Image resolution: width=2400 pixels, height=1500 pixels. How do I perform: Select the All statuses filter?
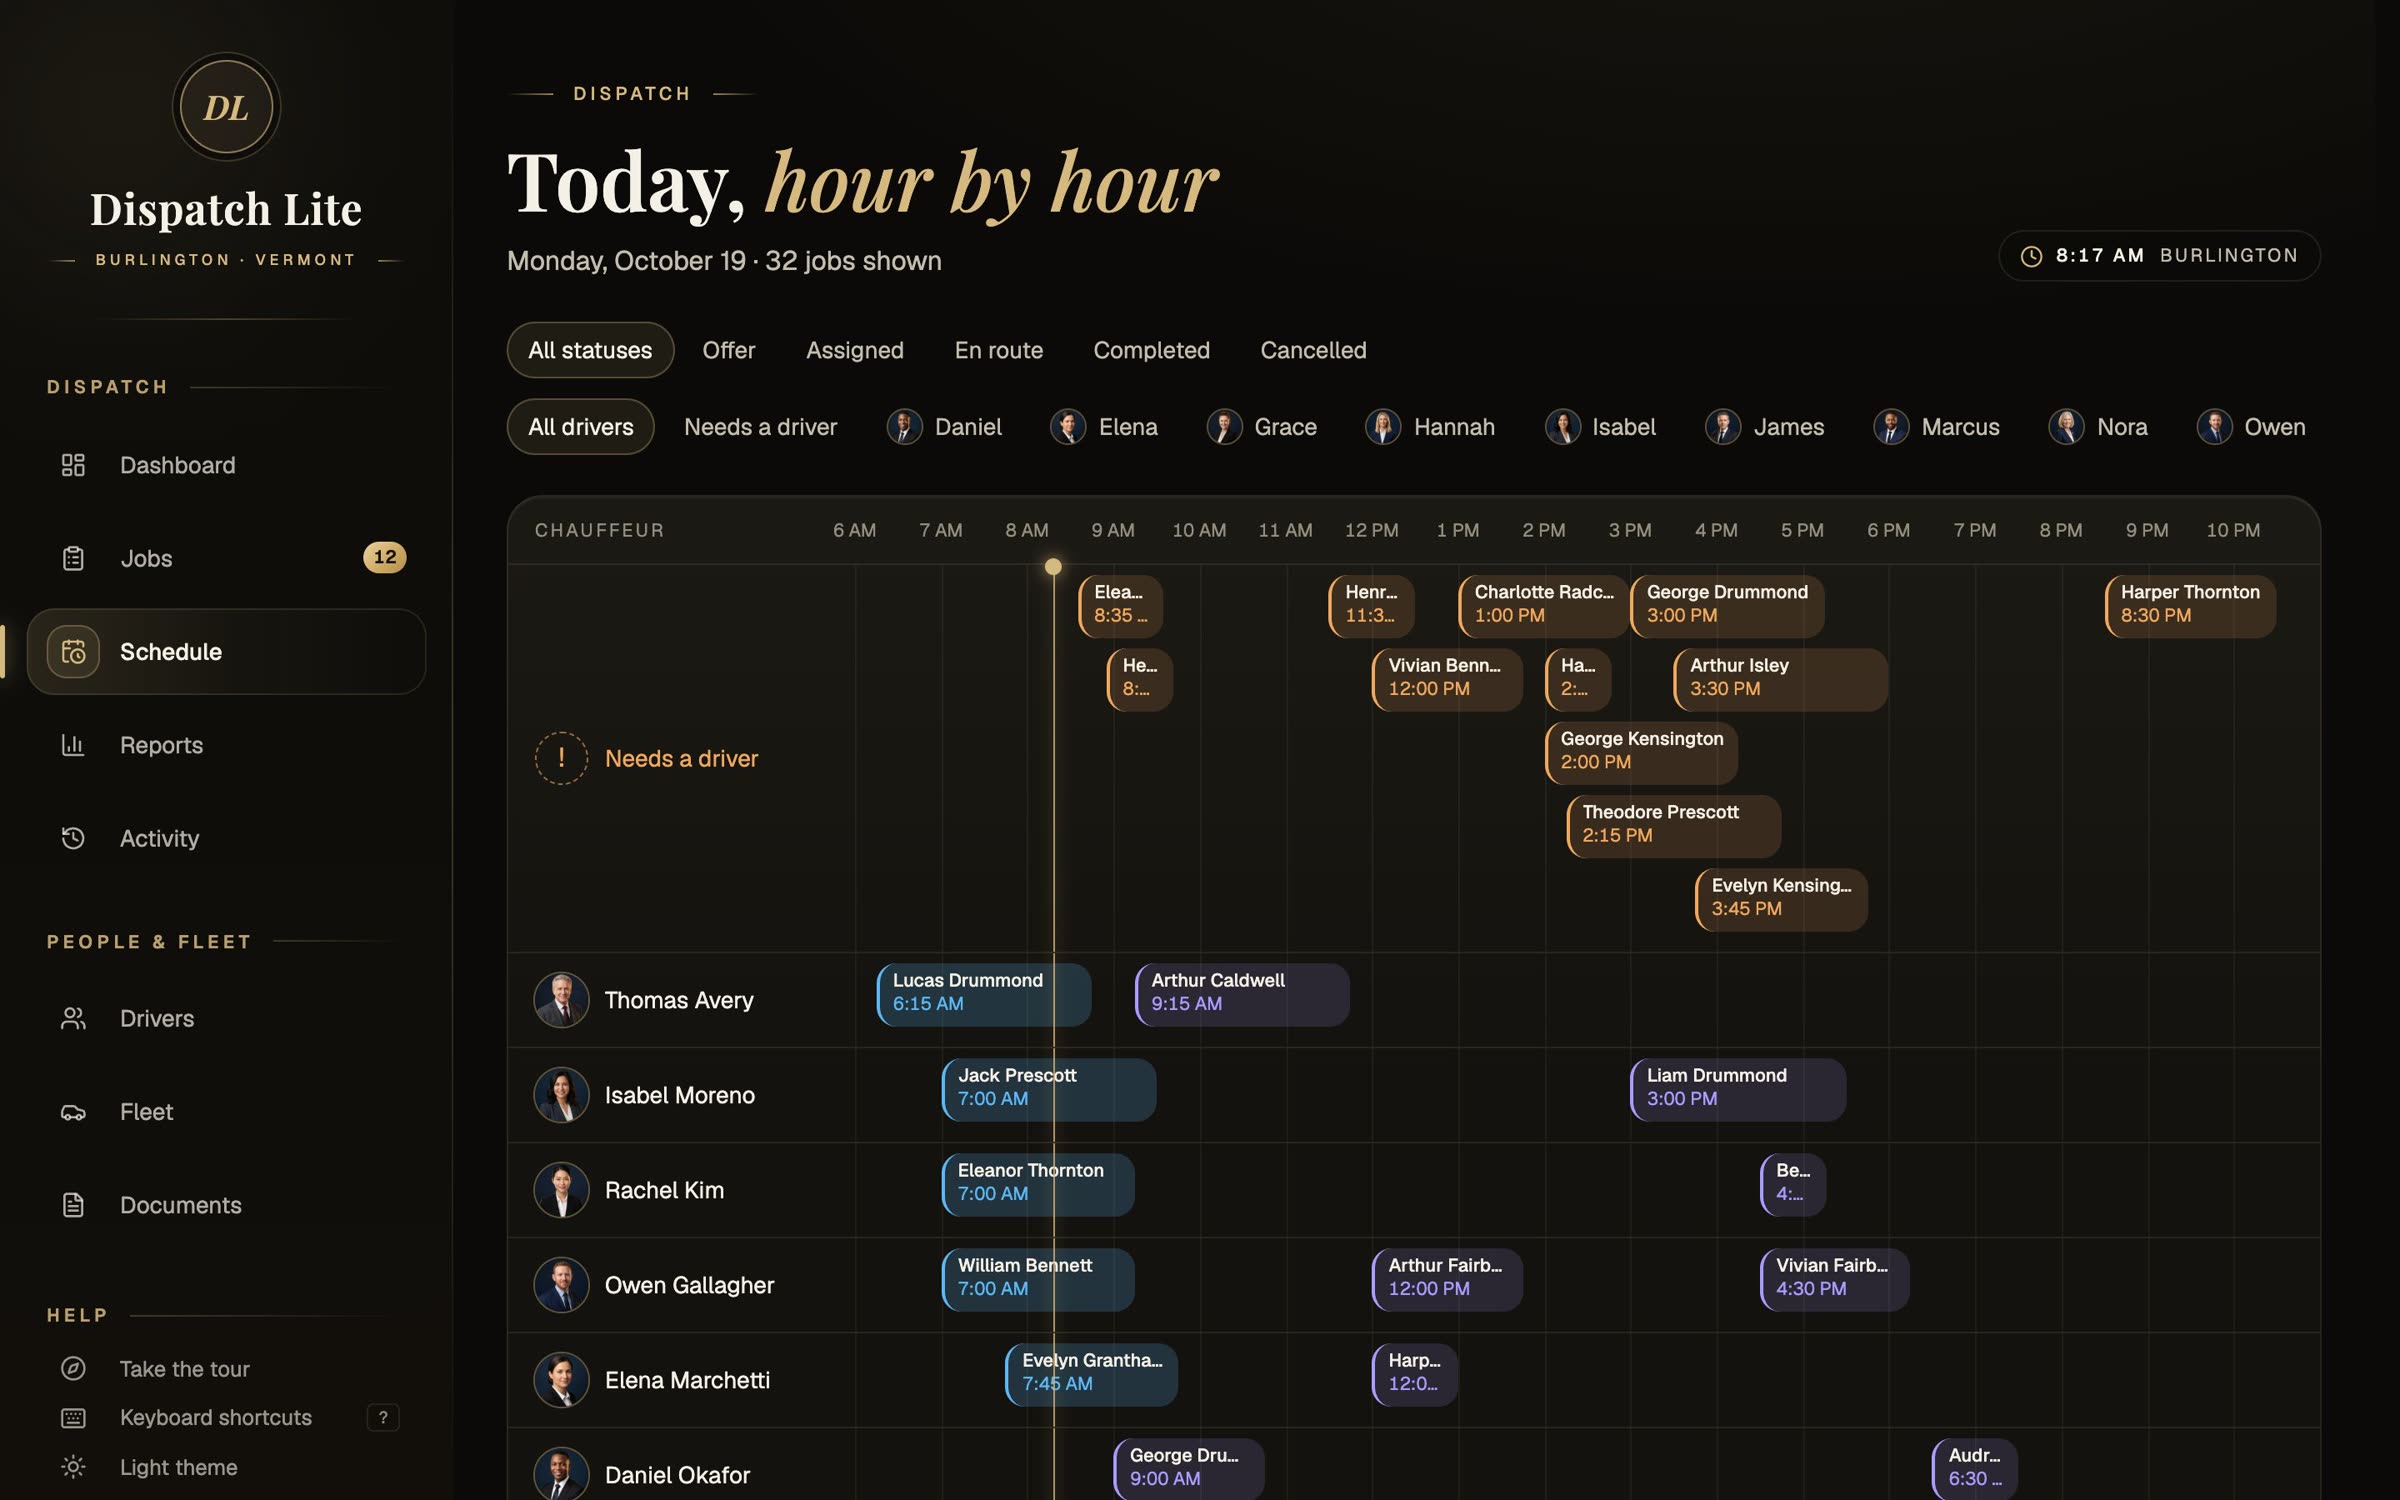tap(590, 350)
